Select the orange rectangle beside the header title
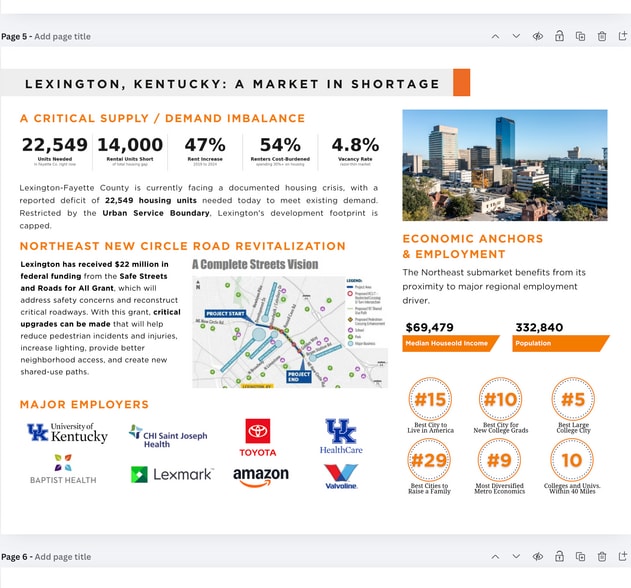 [461, 83]
